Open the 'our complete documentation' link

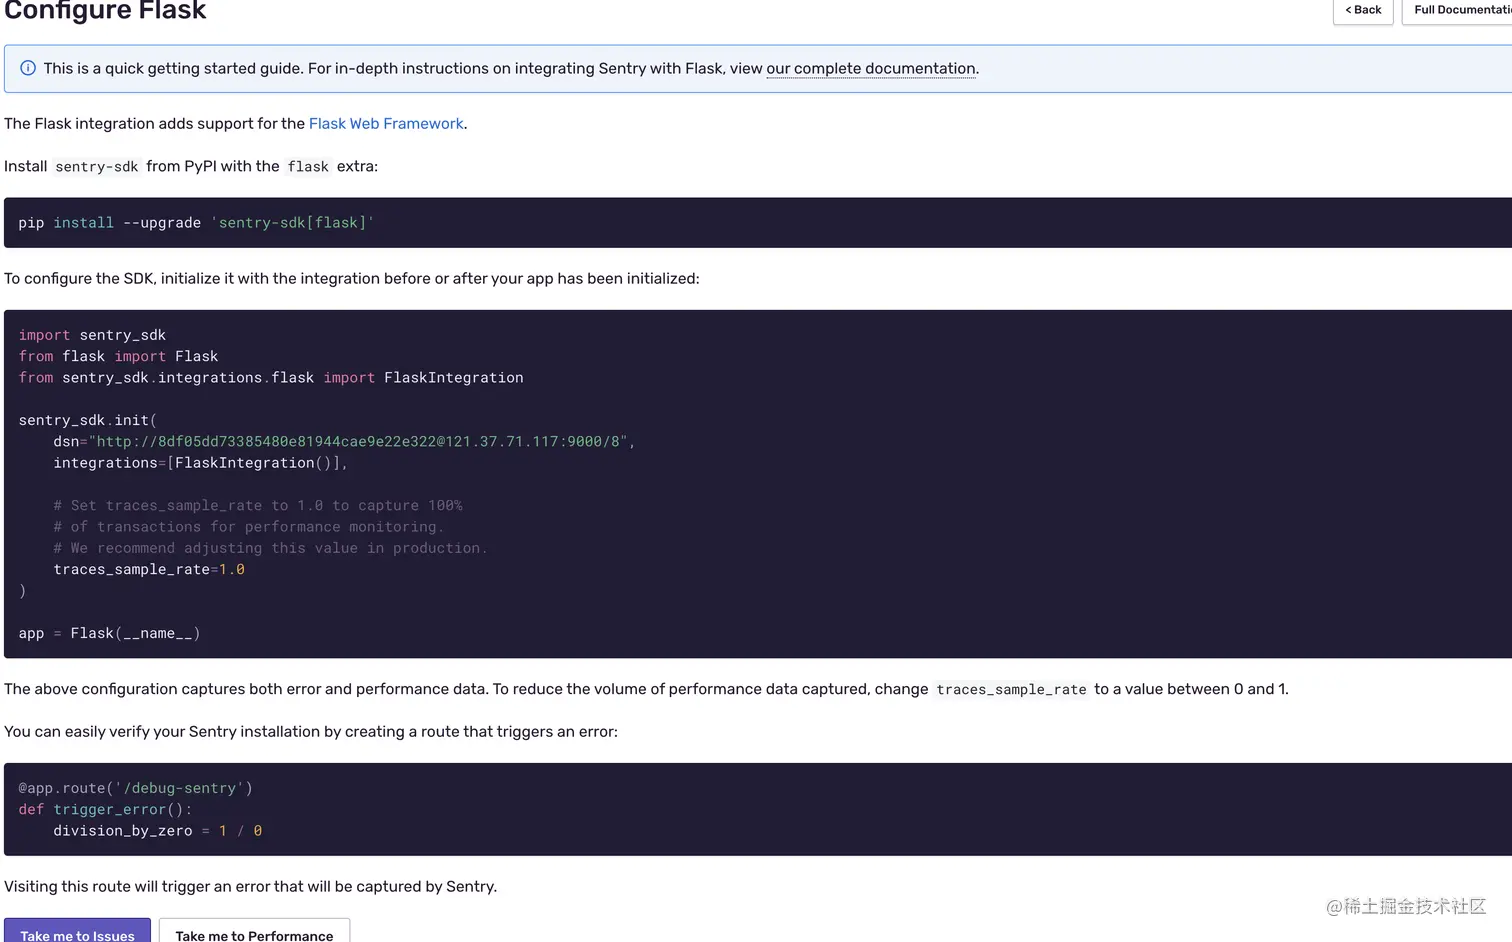point(871,68)
